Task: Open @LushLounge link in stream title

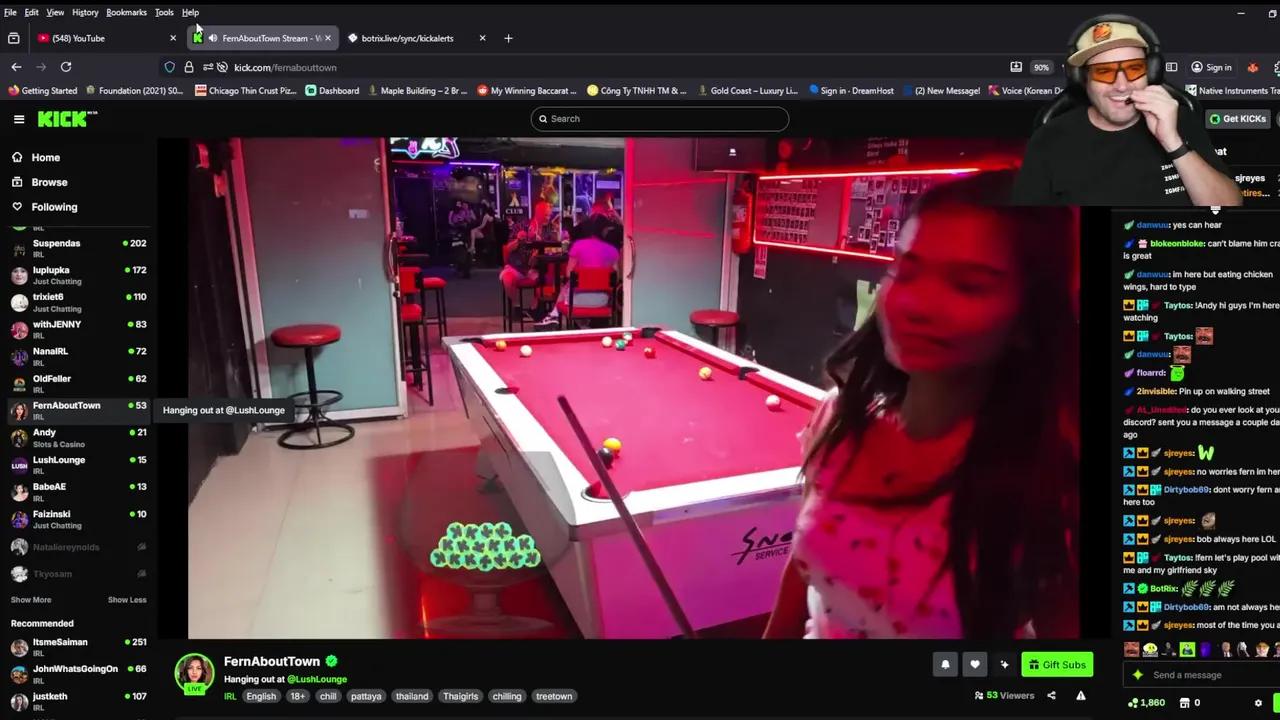Action: click(x=317, y=680)
